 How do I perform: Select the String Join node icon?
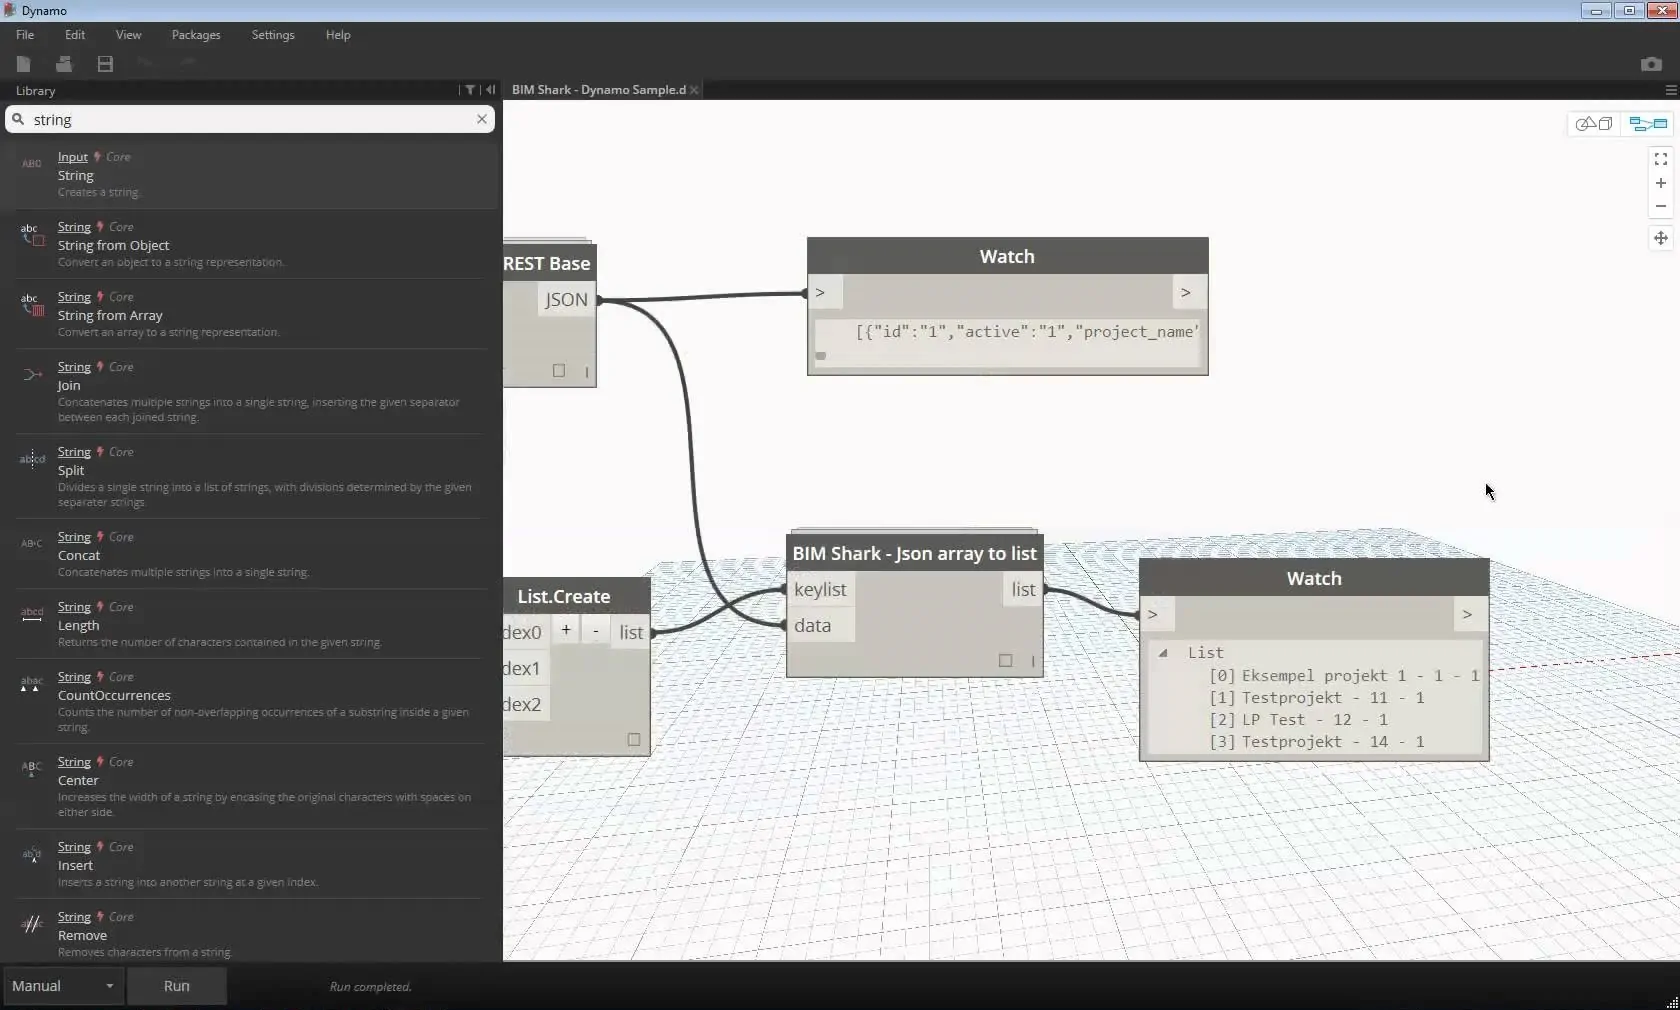32,375
